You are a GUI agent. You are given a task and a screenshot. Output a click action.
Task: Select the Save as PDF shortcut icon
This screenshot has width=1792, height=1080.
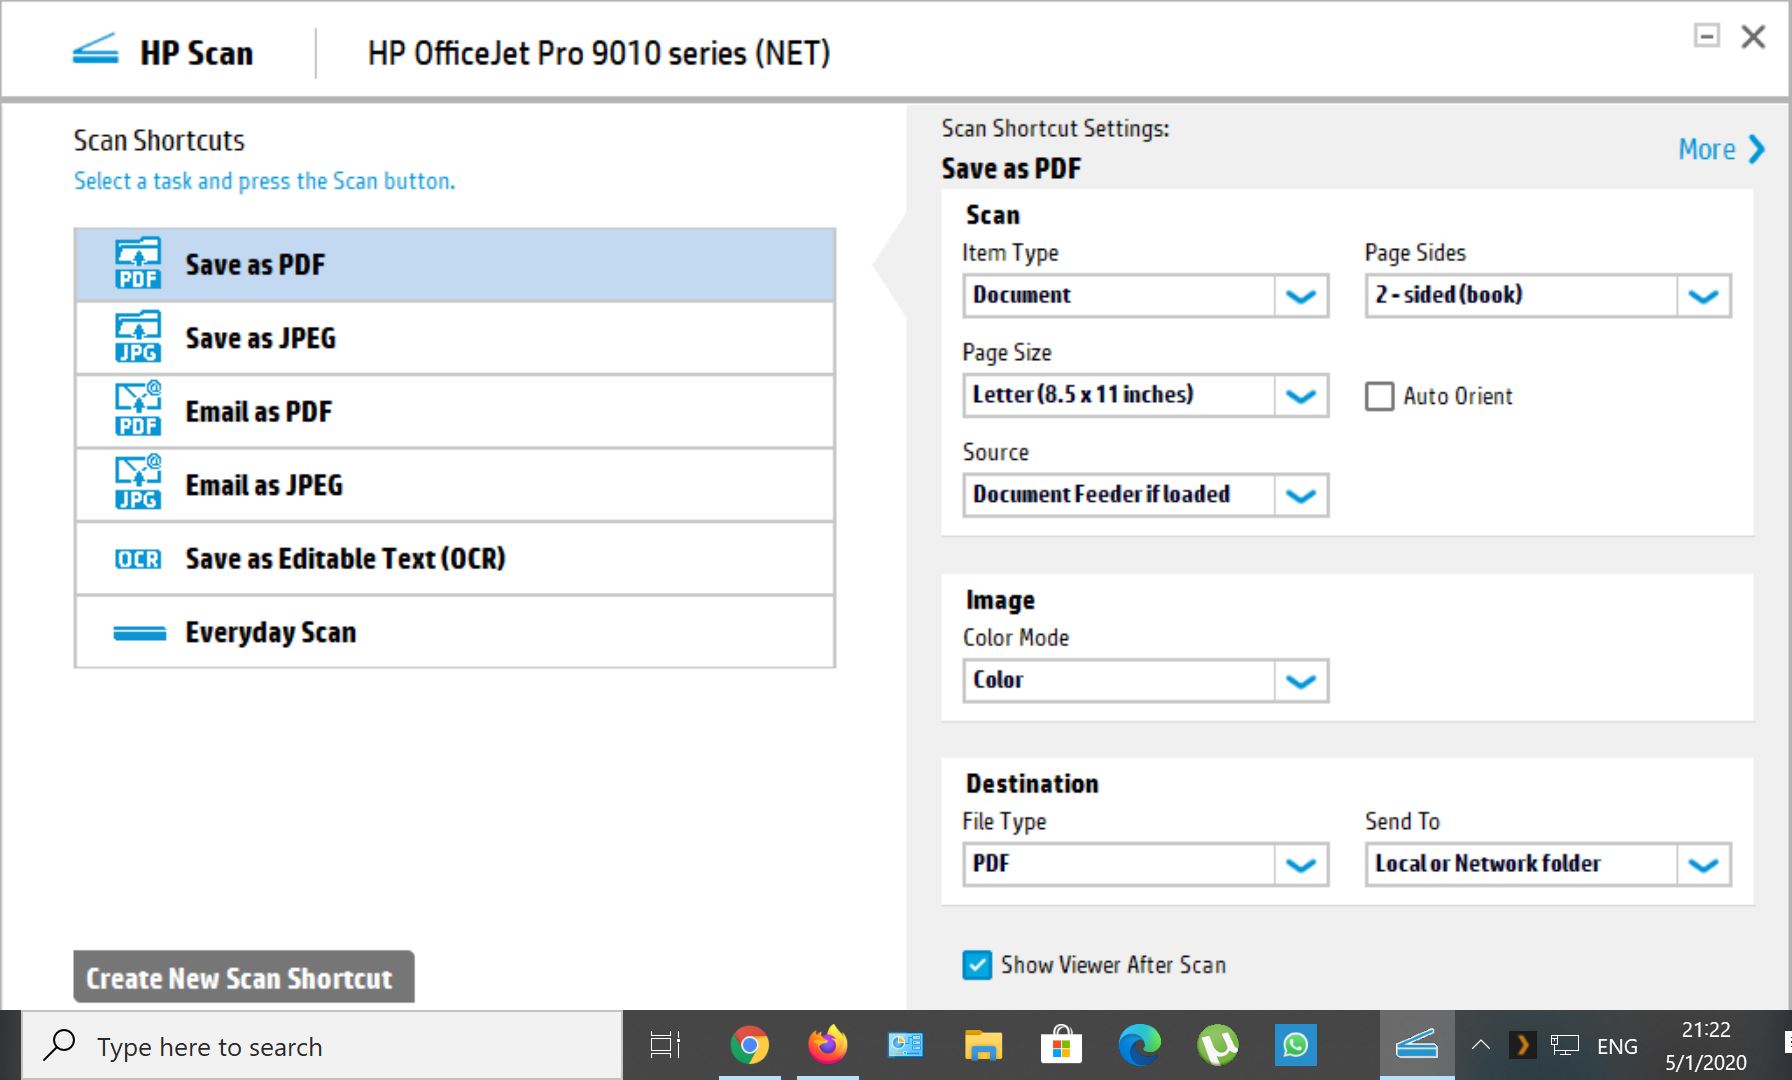point(137,263)
